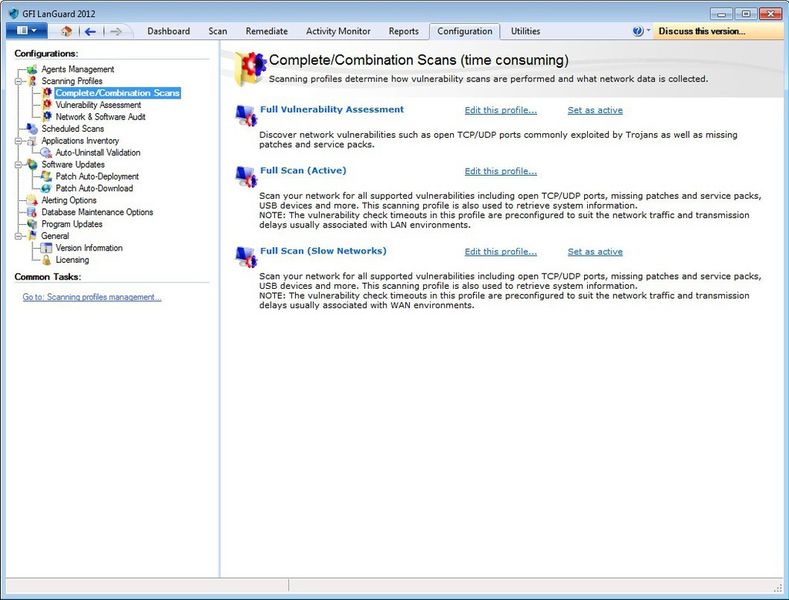This screenshot has height=600, width=789.
Task: Click the Home icon in toolbar
Action: pos(66,31)
